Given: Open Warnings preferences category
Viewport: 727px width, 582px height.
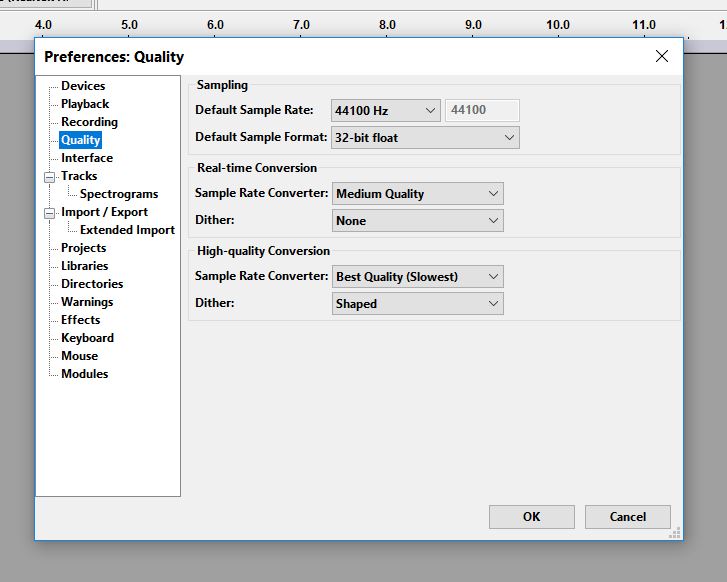Looking at the screenshot, I should 87,302.
